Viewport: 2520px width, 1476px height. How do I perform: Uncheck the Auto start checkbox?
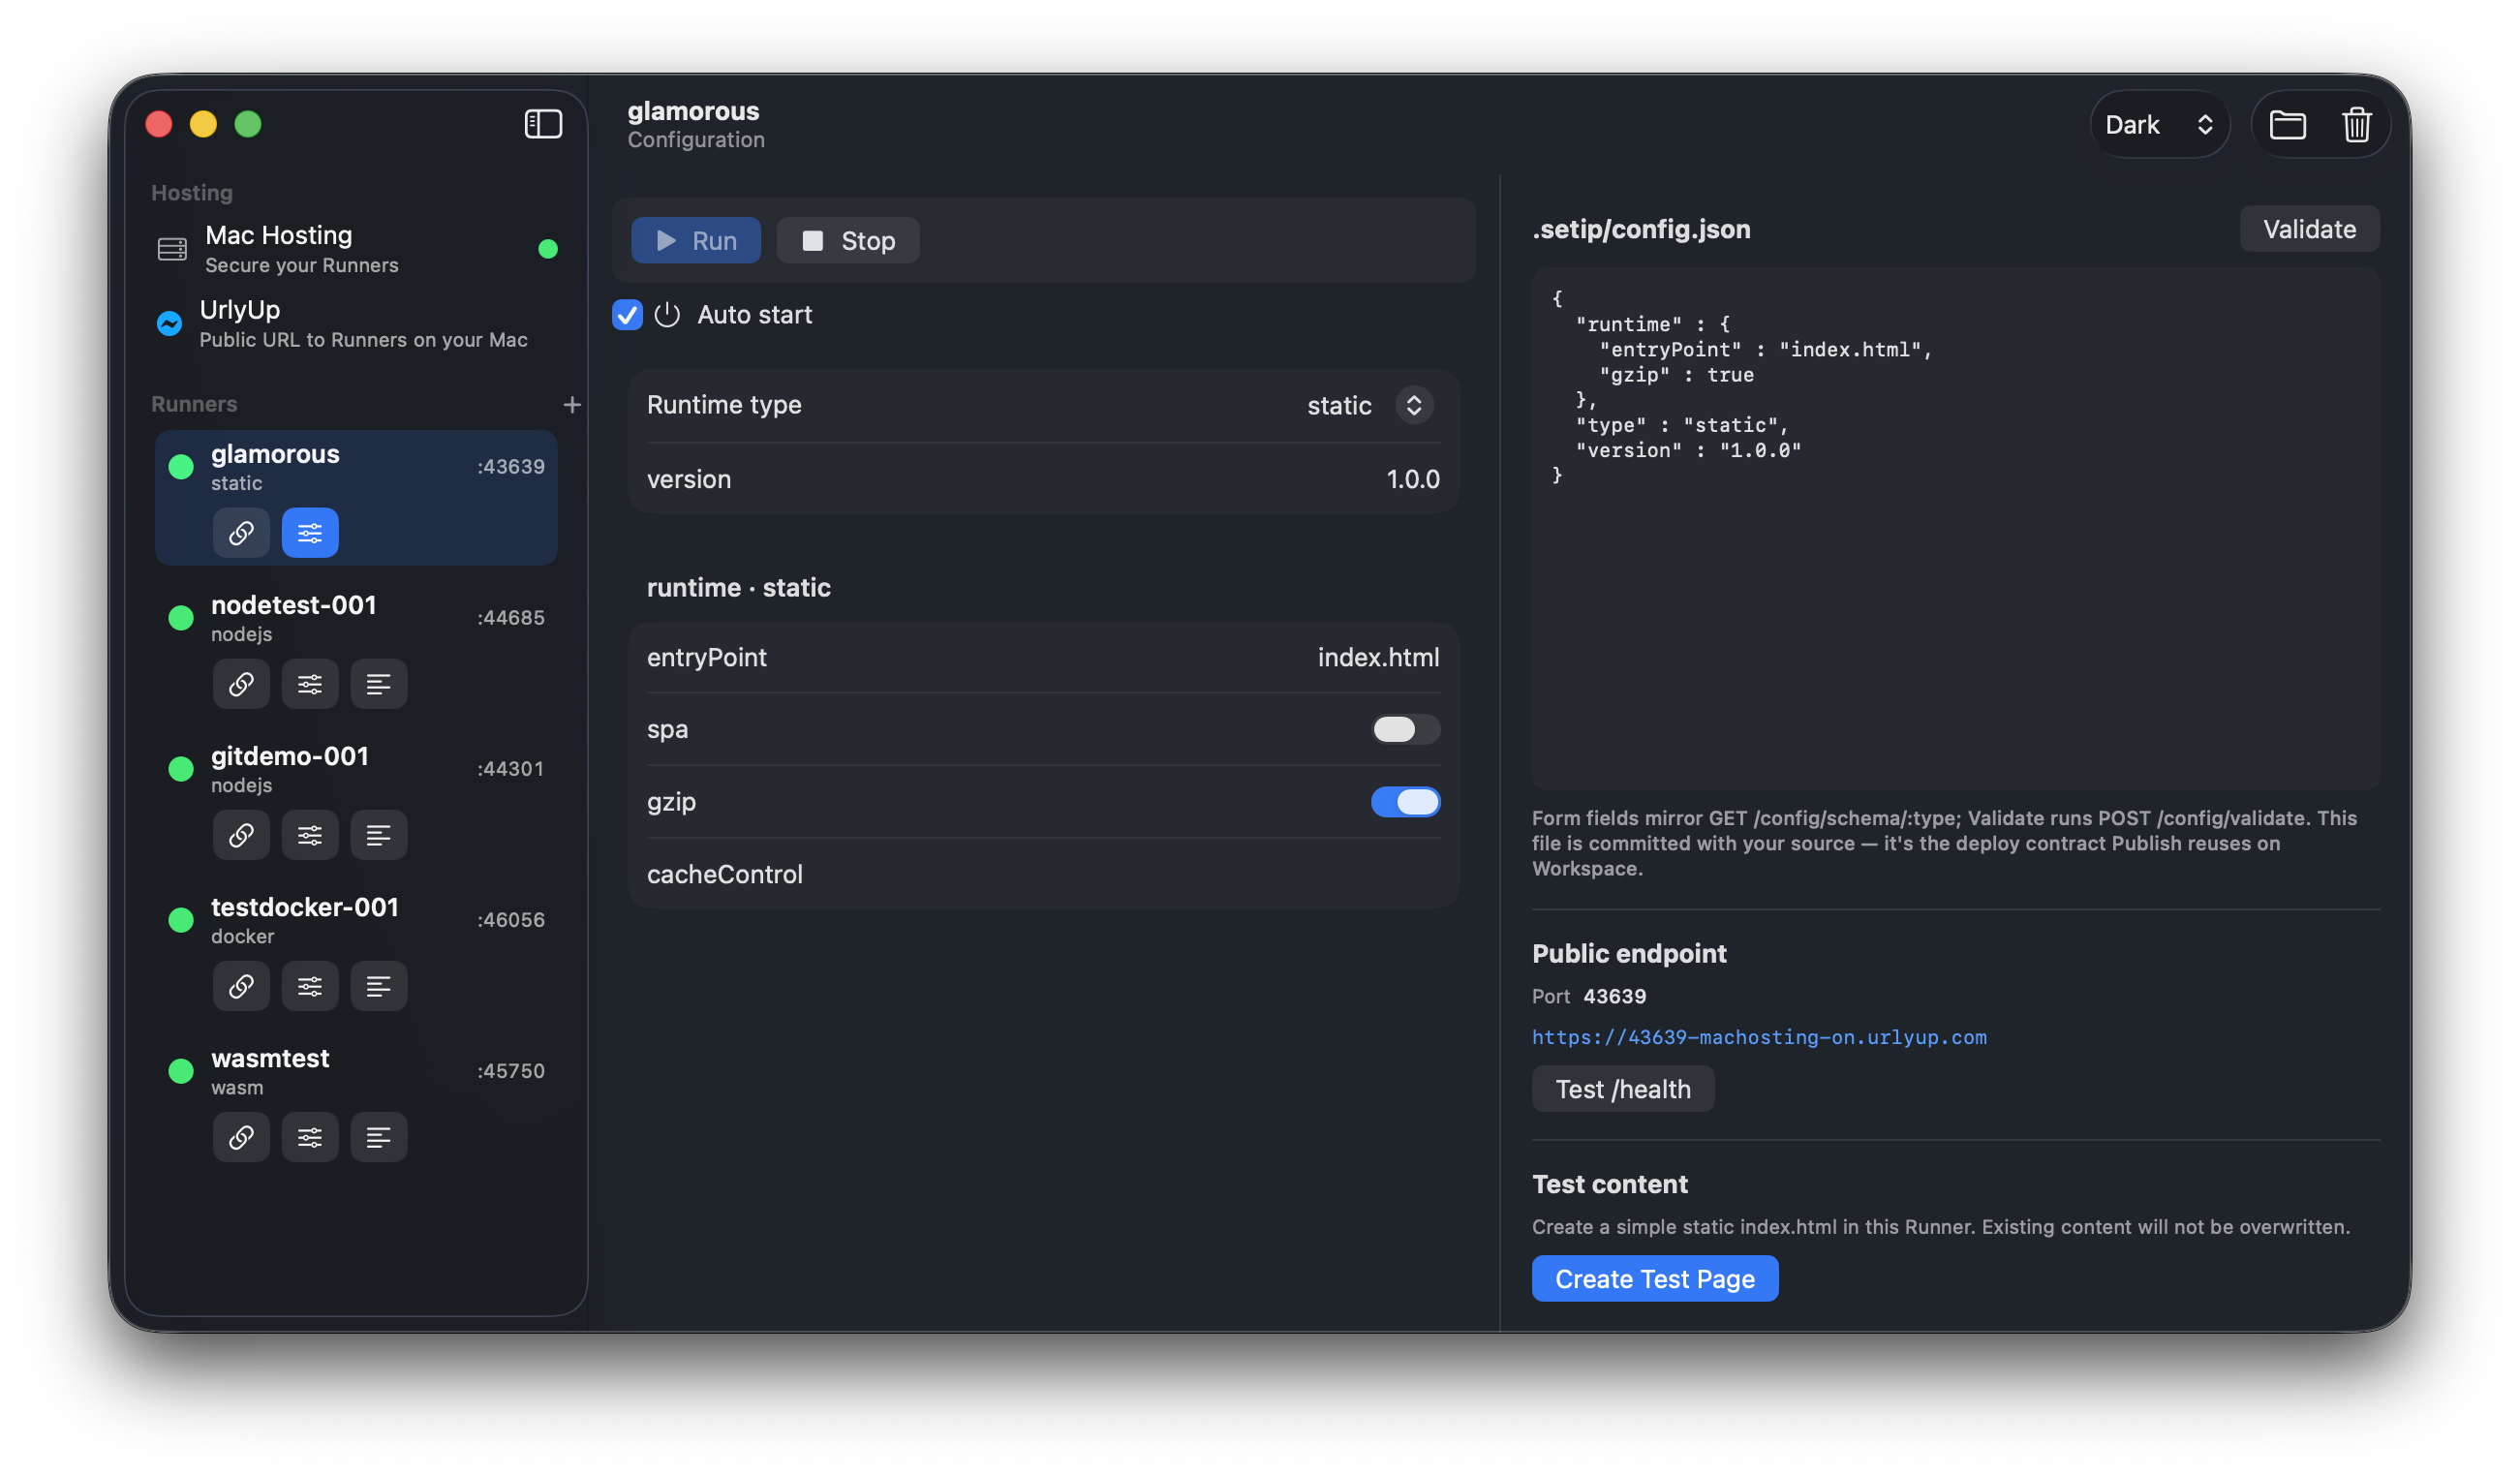coord(627,315)
